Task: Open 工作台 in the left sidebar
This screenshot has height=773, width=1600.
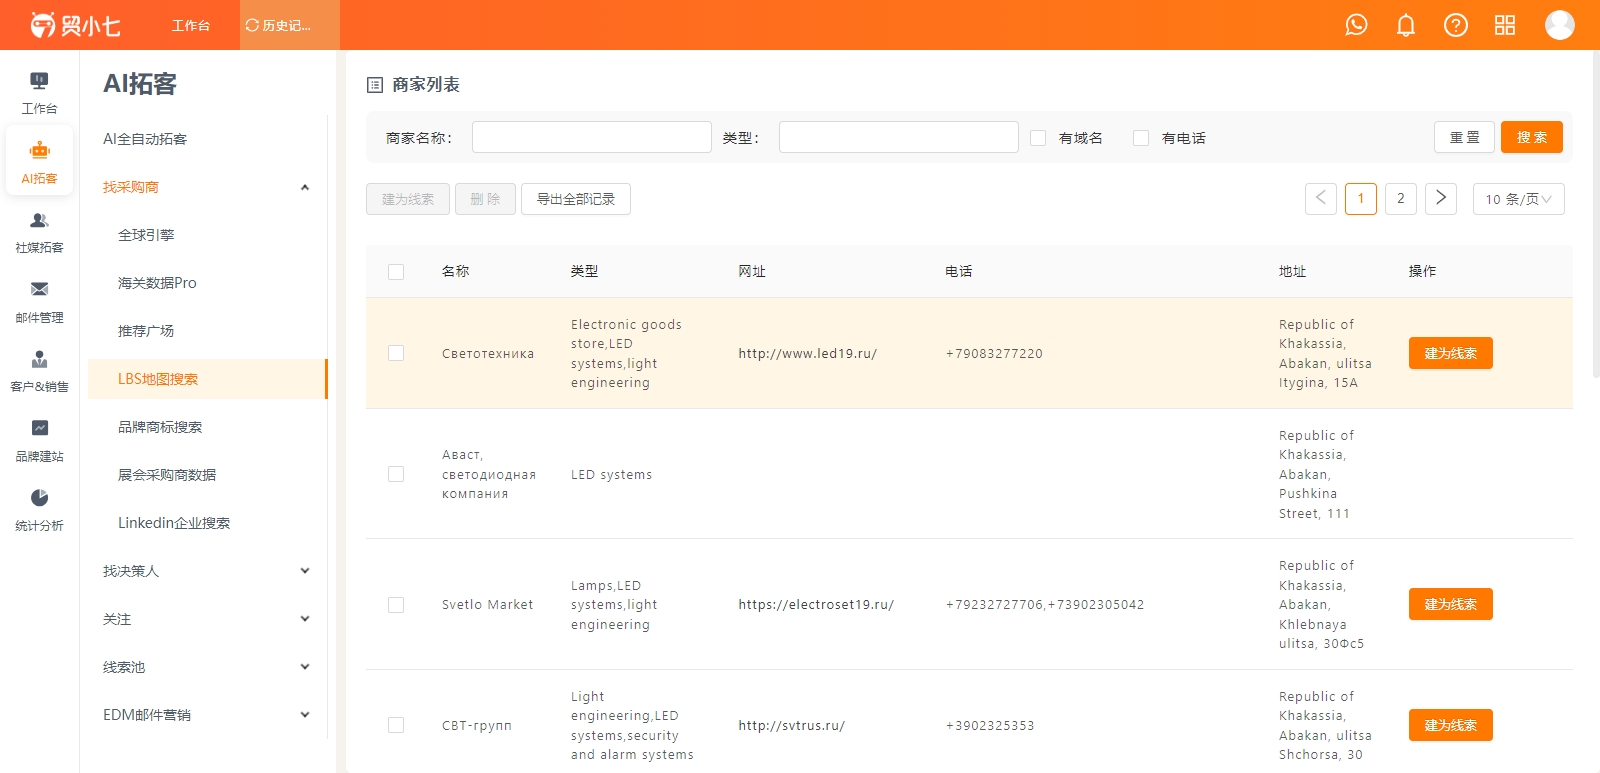Action: point(39,93)
